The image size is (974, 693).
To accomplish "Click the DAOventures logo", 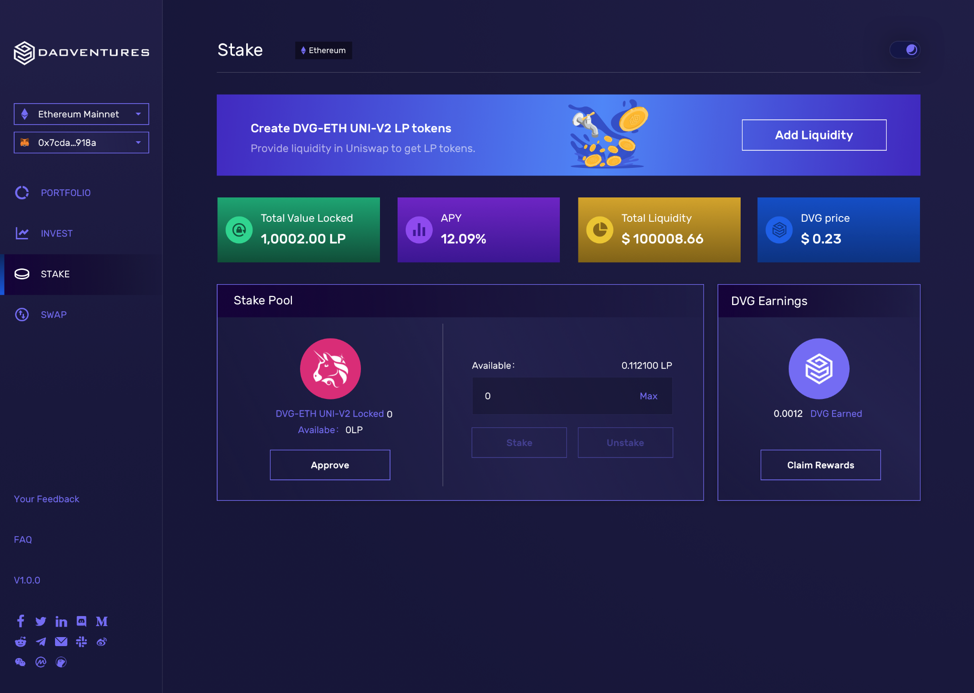I will (x=81, y=53).
